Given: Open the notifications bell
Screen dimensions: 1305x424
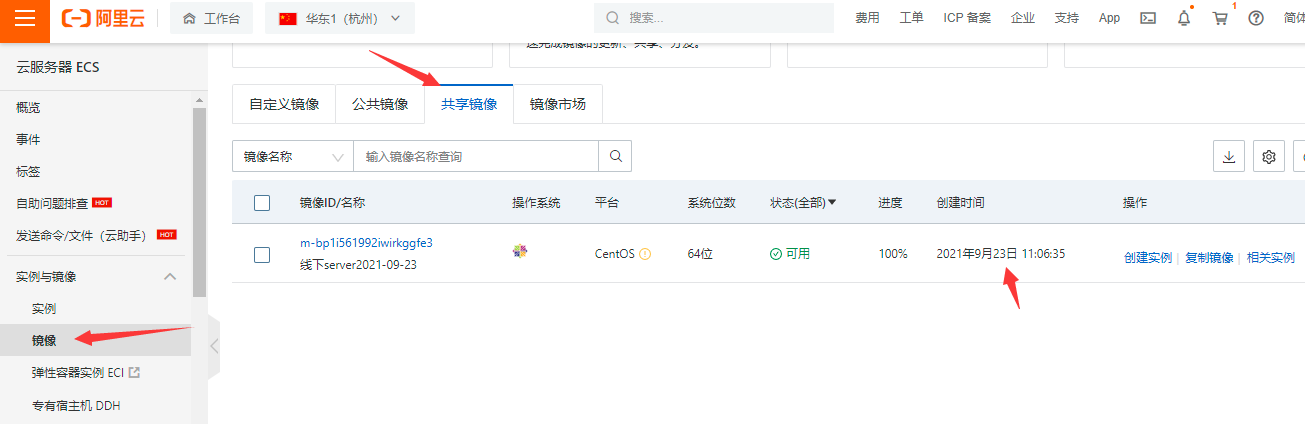Looking at the screenshot, I should [1184, 18].
